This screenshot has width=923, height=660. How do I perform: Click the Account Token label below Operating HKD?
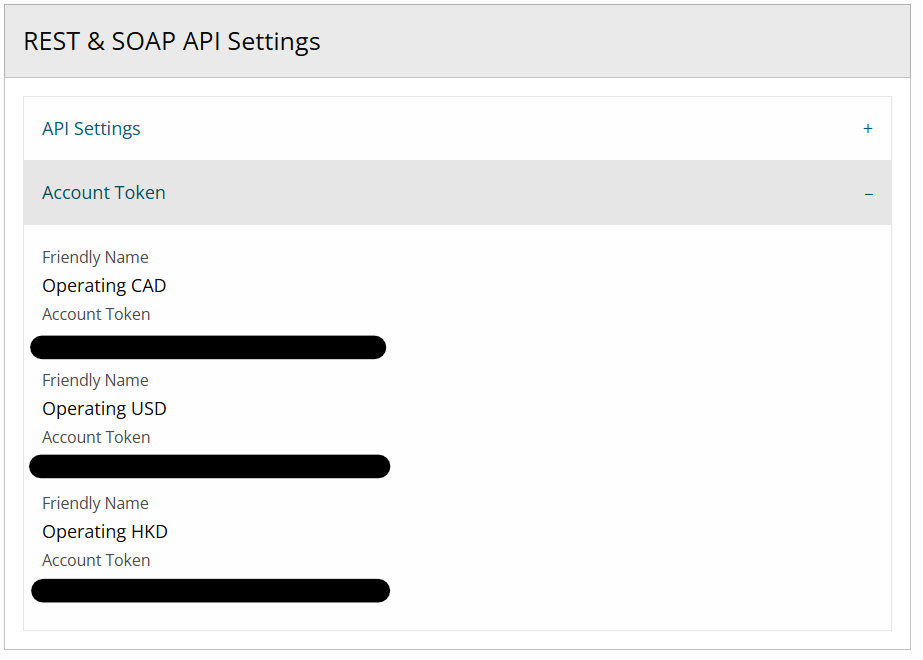tap(96, 561)
